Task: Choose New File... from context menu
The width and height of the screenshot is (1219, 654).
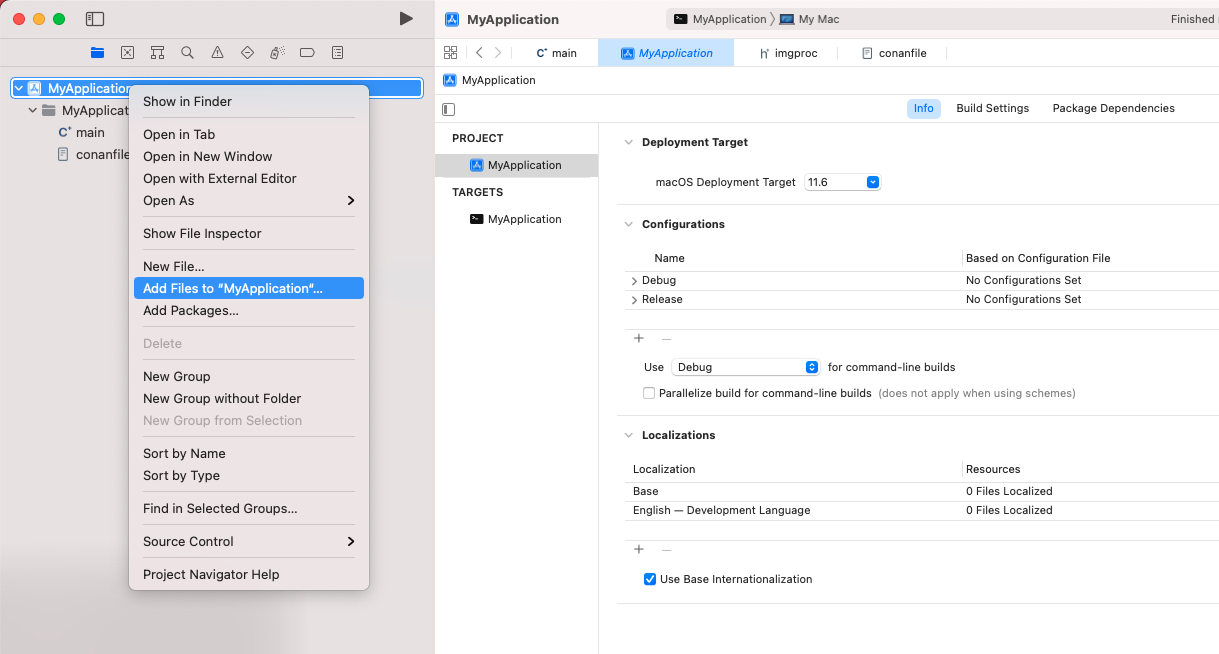Action: click(x=249, y=266)
